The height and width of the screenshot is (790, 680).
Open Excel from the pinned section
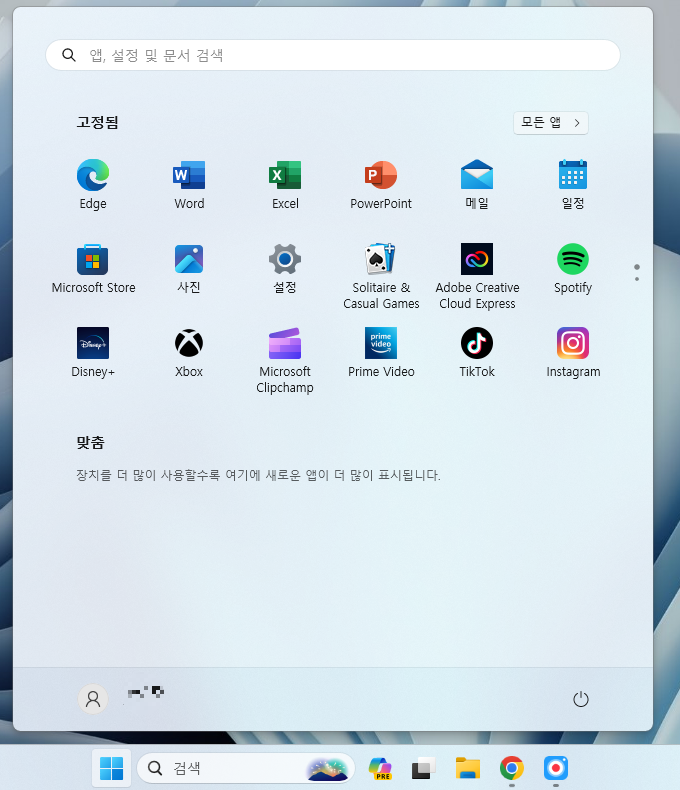[285, 184]
